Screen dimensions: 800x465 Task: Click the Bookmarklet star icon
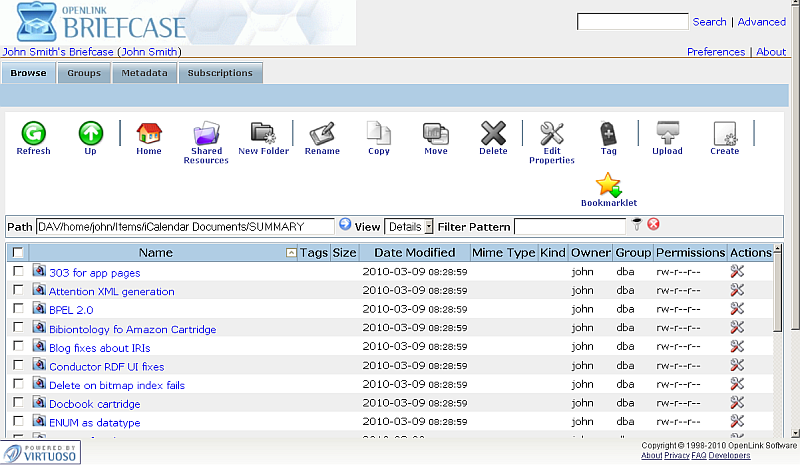coord(608,186)
